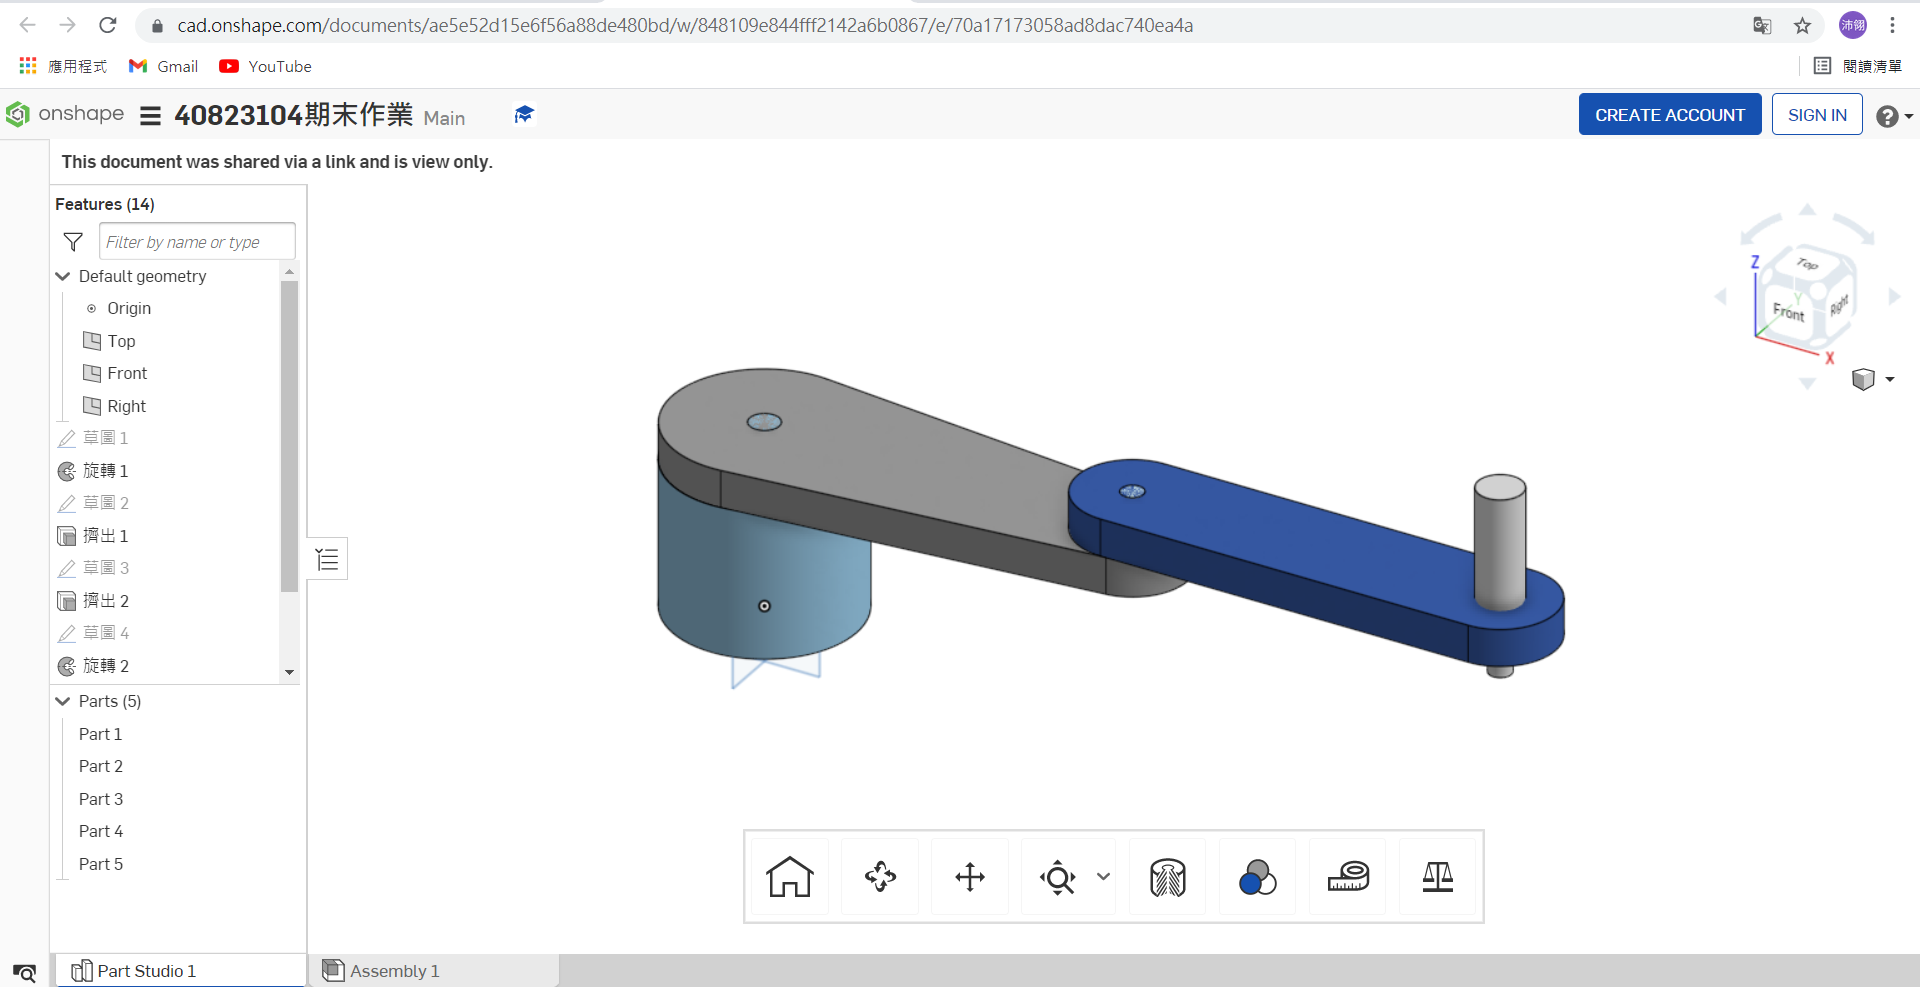Viewport: 1920px width, 987px height.
Task: Bookmark this page with star icon
Action: click(x=1802, y=26)
